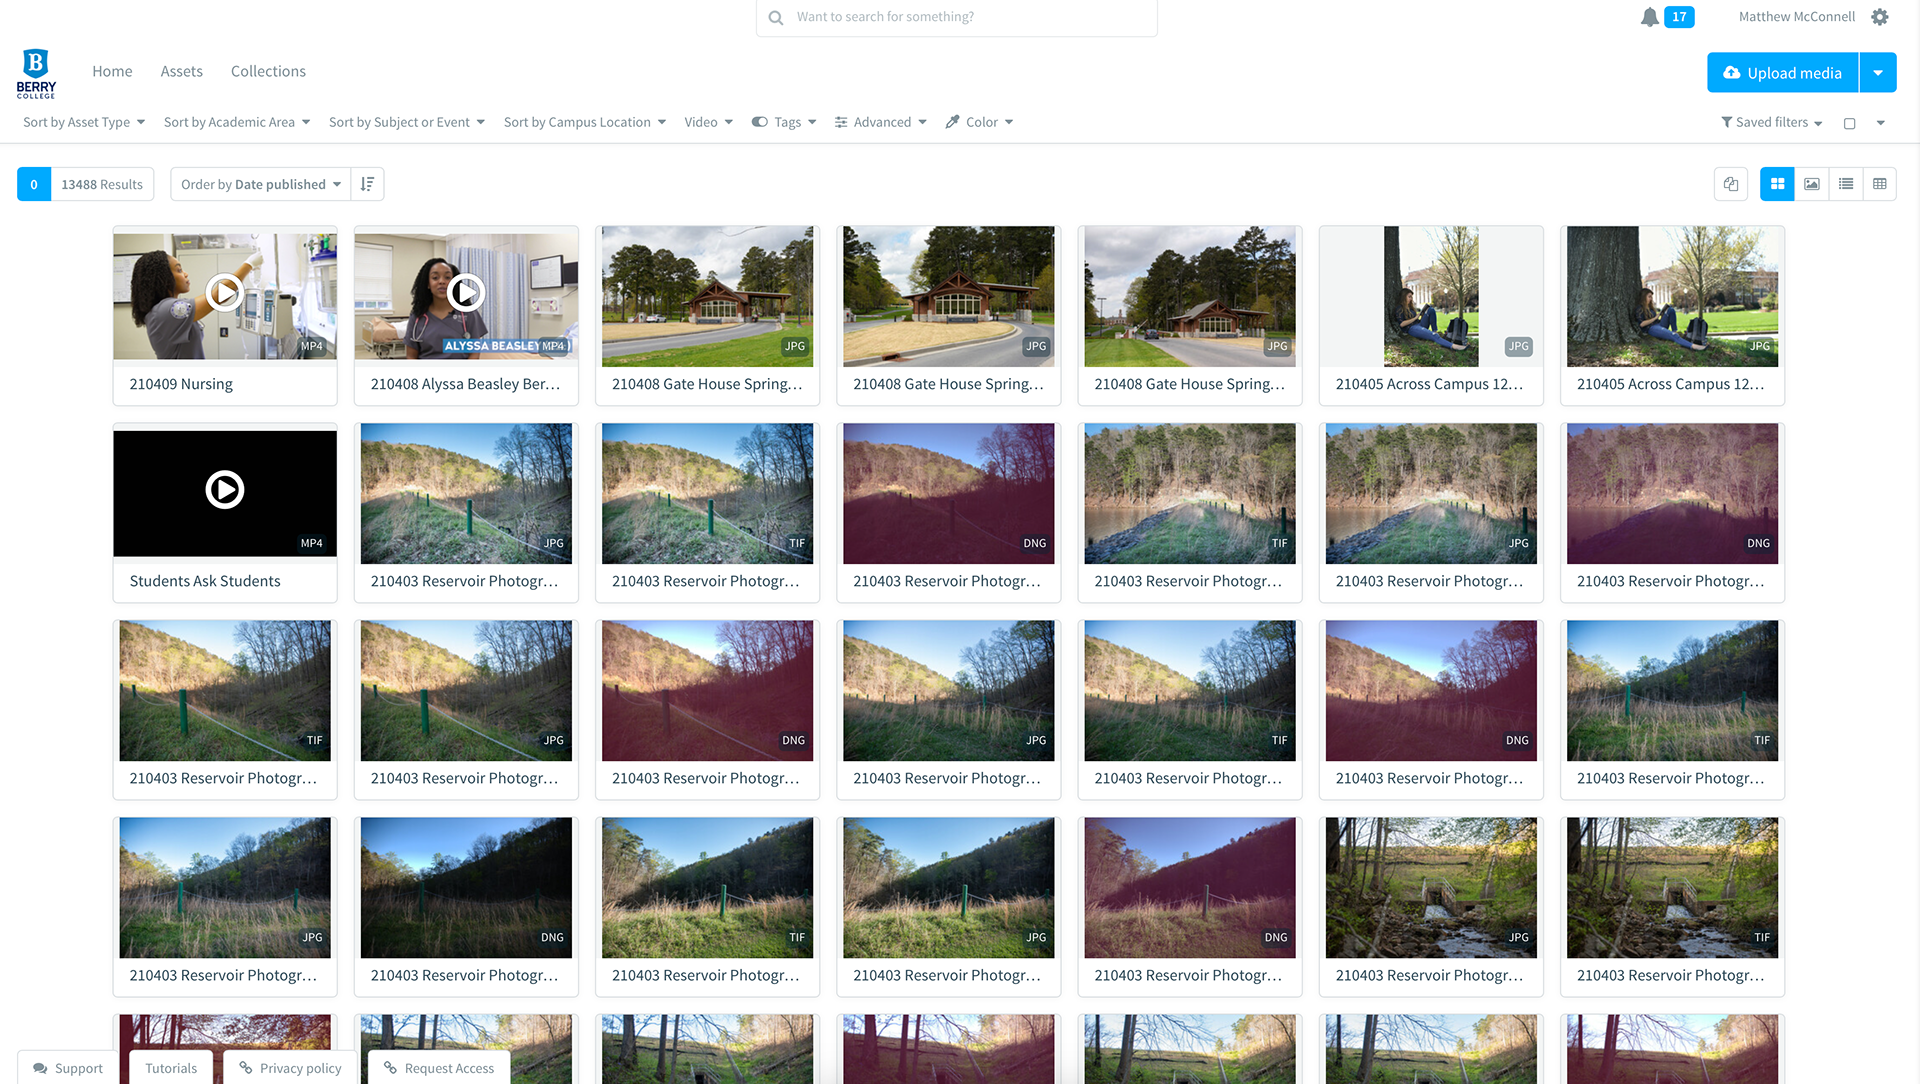Click the 210408 Alyssa Beasley title
This screenshot has height=1084, width=1920.
[x=465, y=384]
